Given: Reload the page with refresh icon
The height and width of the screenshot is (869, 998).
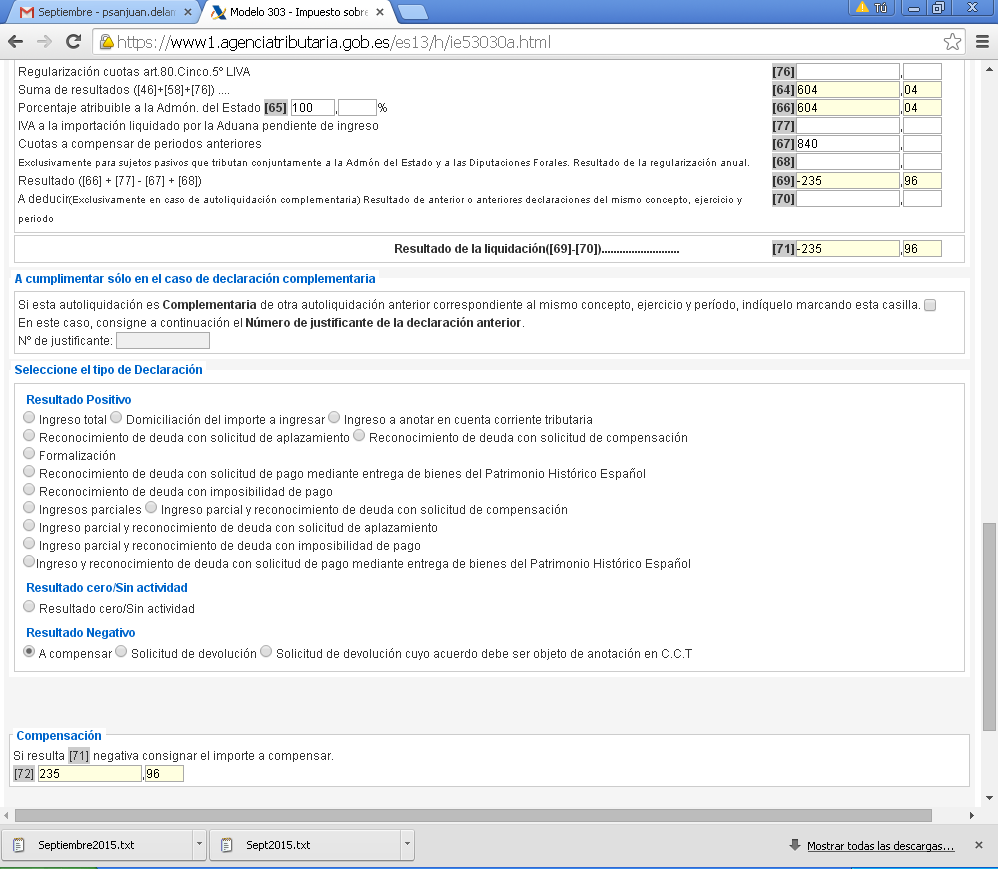Looking at the screenshot, I should pyautogui.click(x=73, y=42).
